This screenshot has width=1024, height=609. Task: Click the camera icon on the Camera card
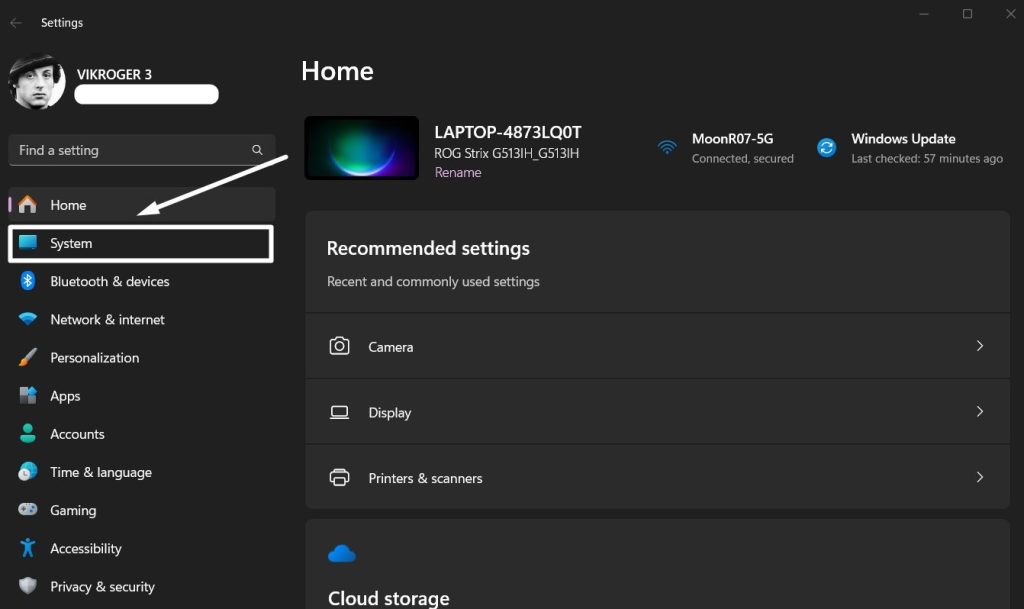[340, 346]
